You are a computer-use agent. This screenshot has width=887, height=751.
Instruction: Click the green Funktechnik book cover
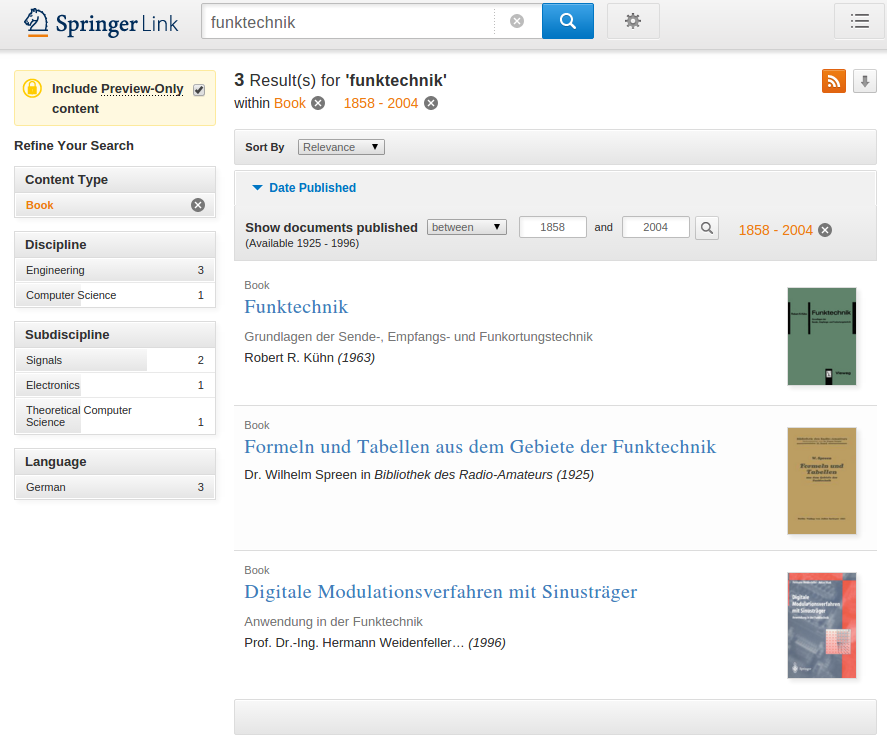click(x=821, y=336)
